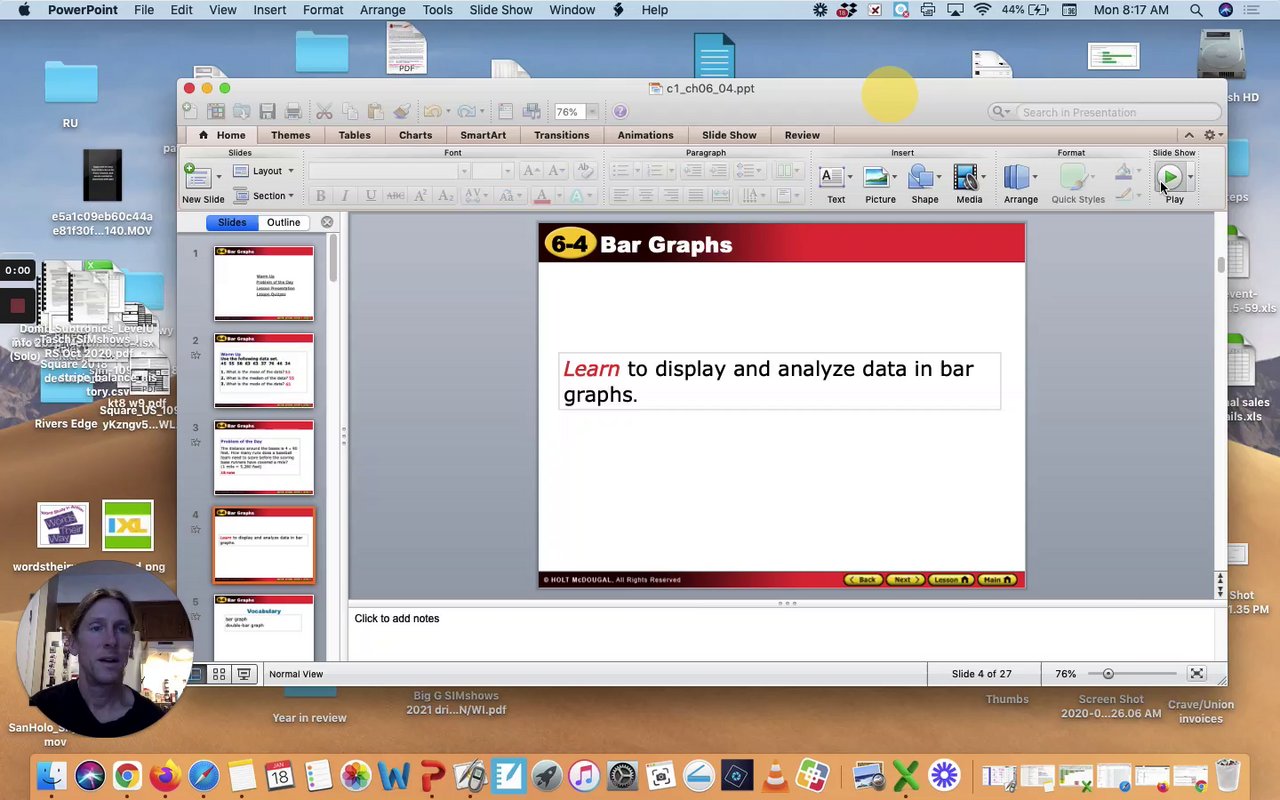
Task: Expand the New Slide dropdown arrow
Action: [218, 177]
